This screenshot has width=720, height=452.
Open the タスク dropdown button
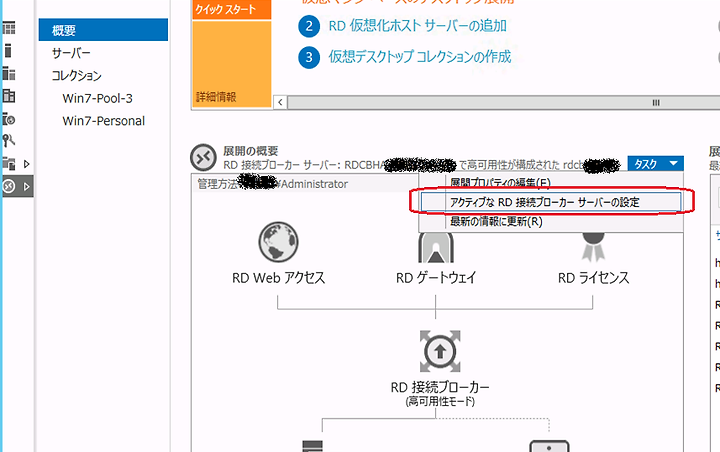[x=655, y=164]
